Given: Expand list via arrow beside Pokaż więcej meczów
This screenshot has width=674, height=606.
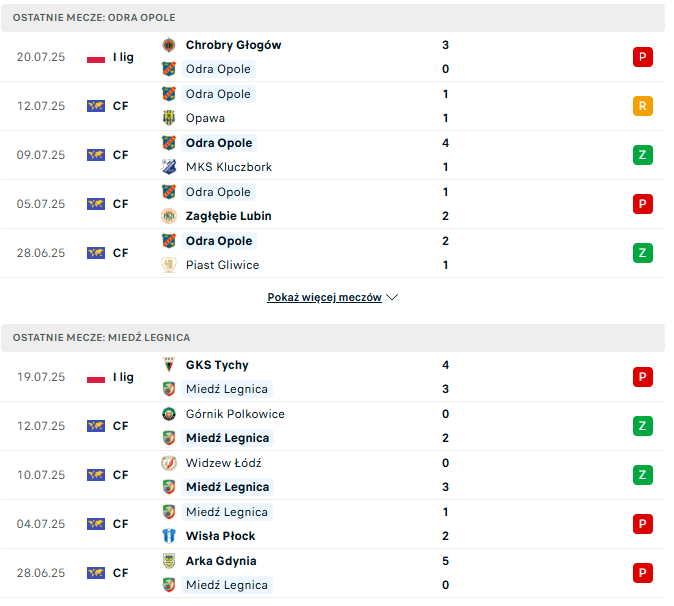Looking at the screenshot, I should [392, 297].
